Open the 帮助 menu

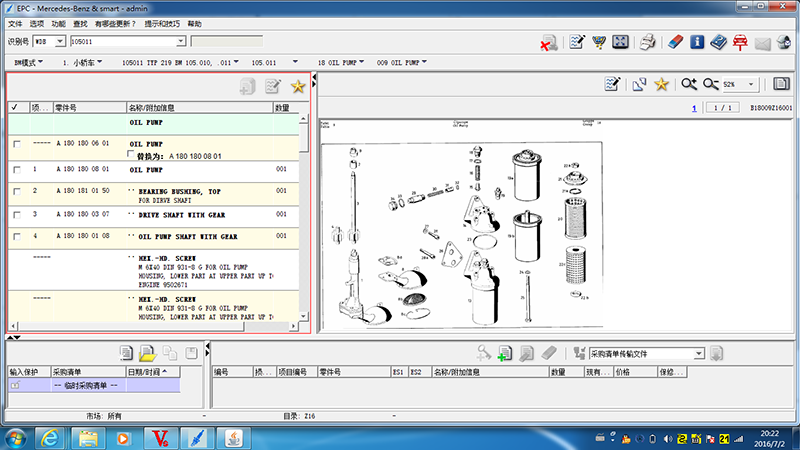click(x=194, y=23)
